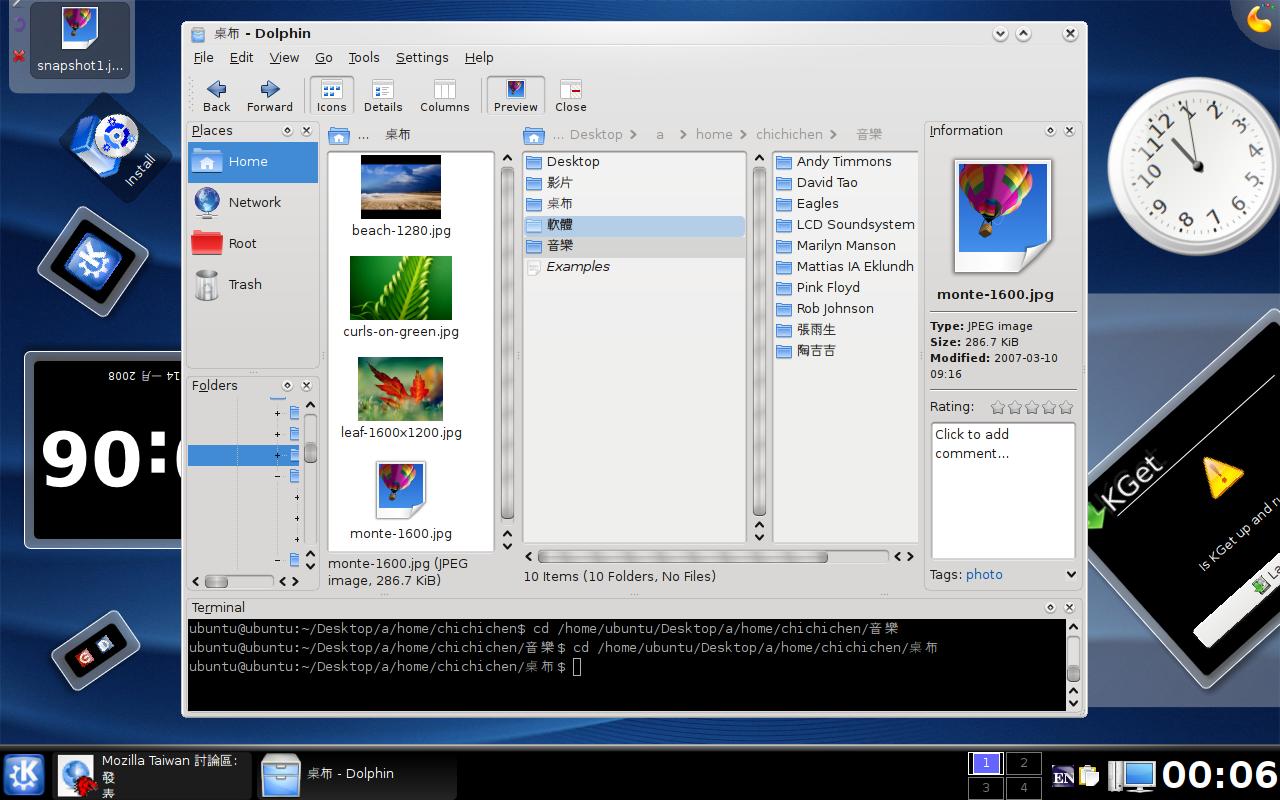Click the 'Click to add comment' field

pyautogui.click(x=1002, y=490)
